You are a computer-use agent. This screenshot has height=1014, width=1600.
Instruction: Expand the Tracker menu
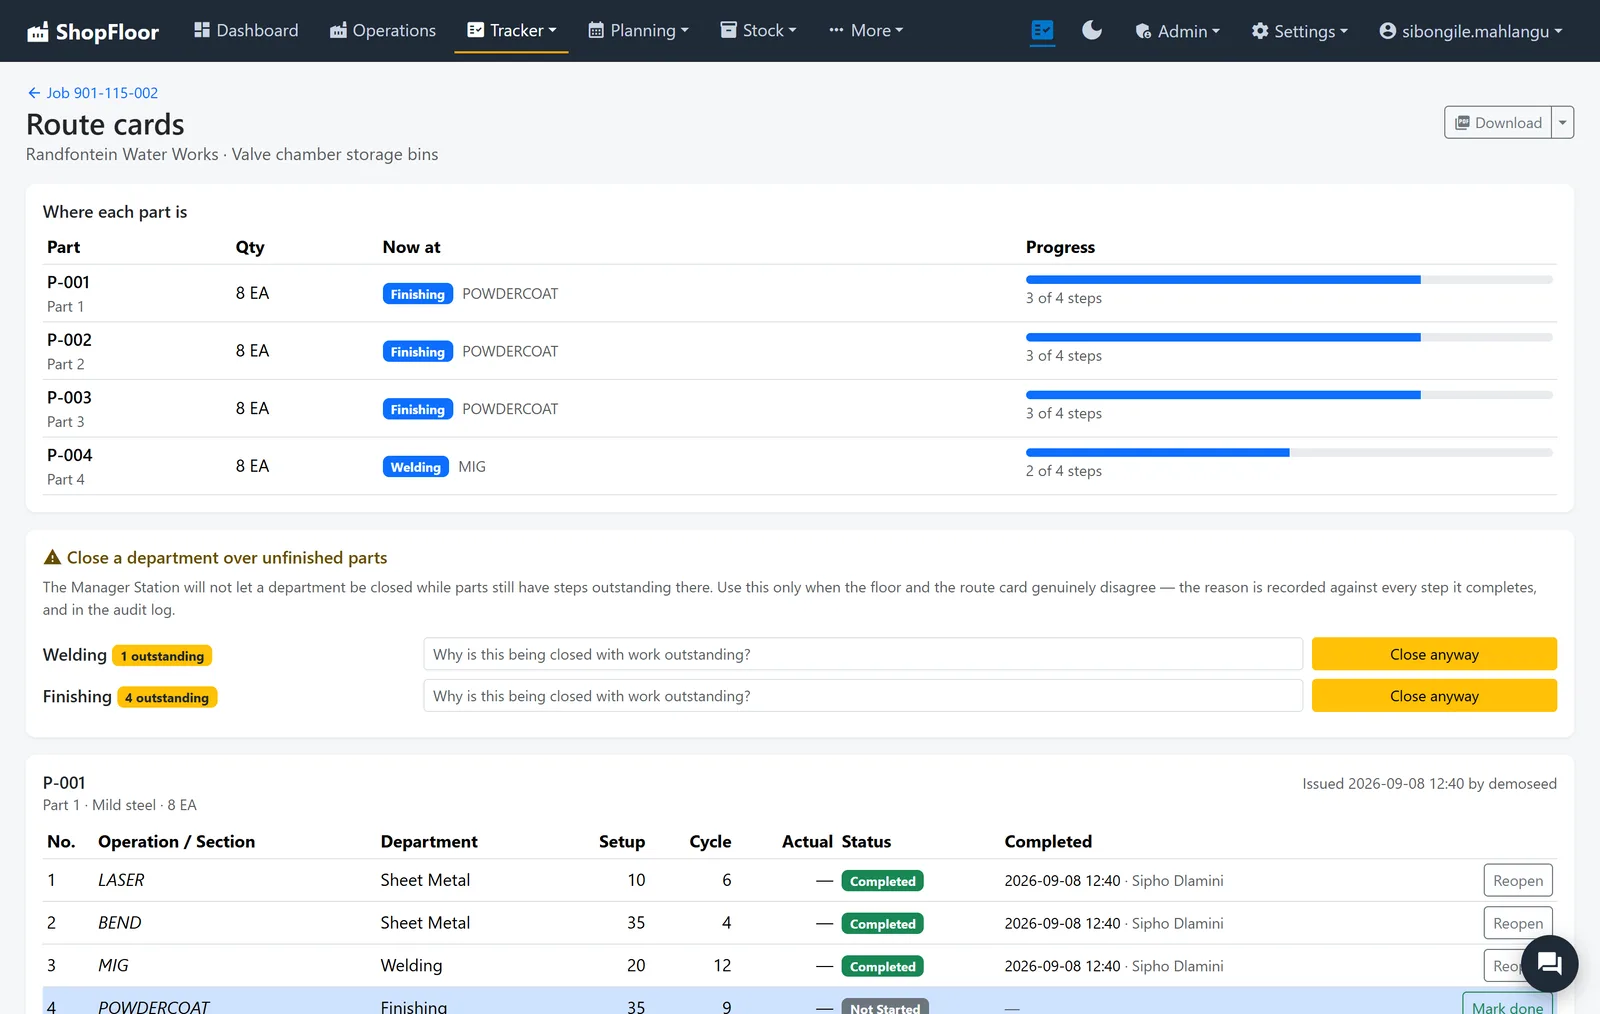(512, 30)
